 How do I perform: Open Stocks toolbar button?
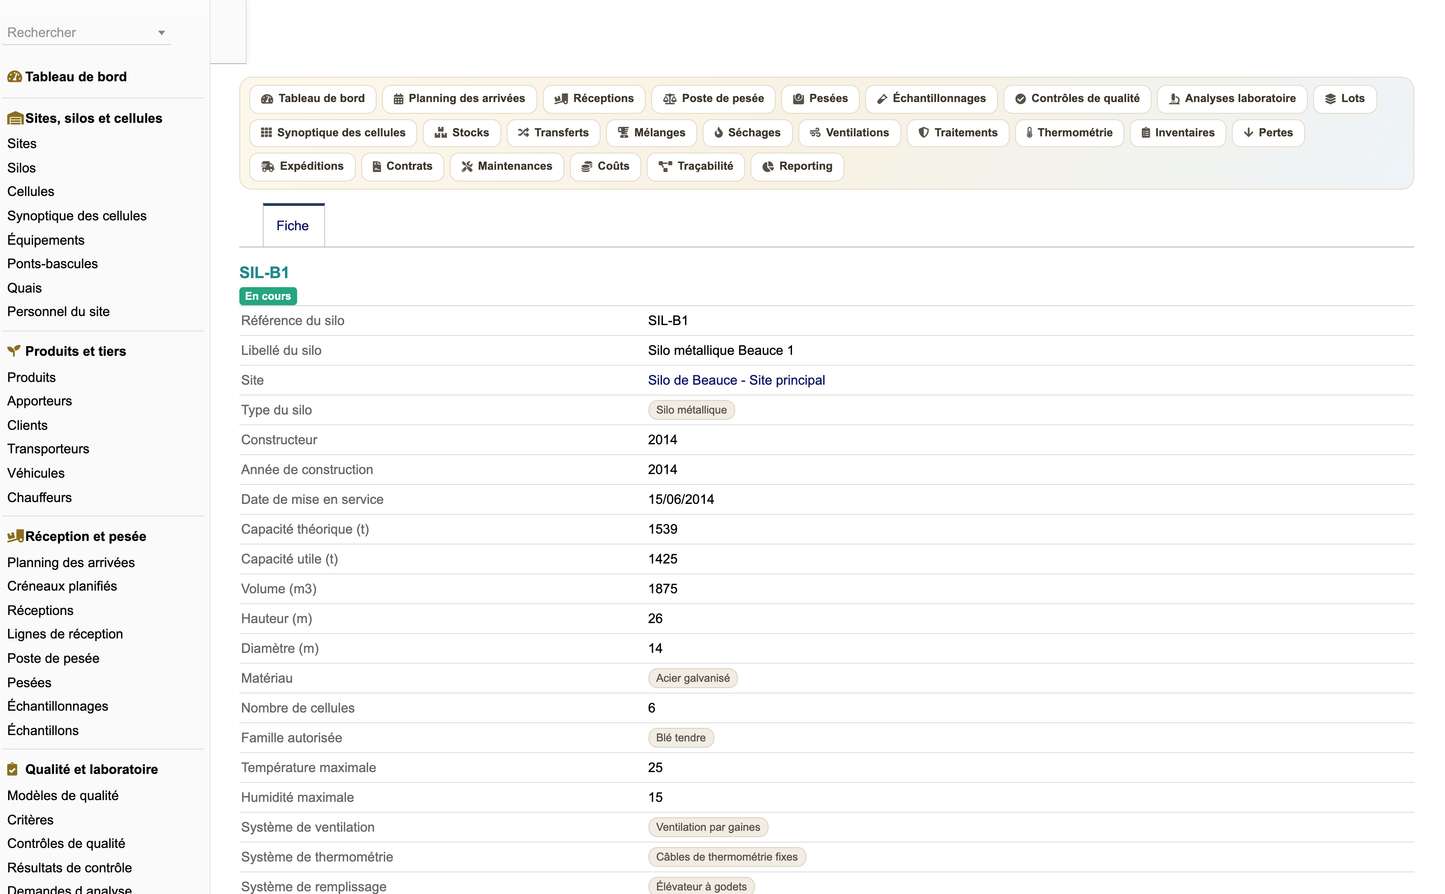[462, 133]
